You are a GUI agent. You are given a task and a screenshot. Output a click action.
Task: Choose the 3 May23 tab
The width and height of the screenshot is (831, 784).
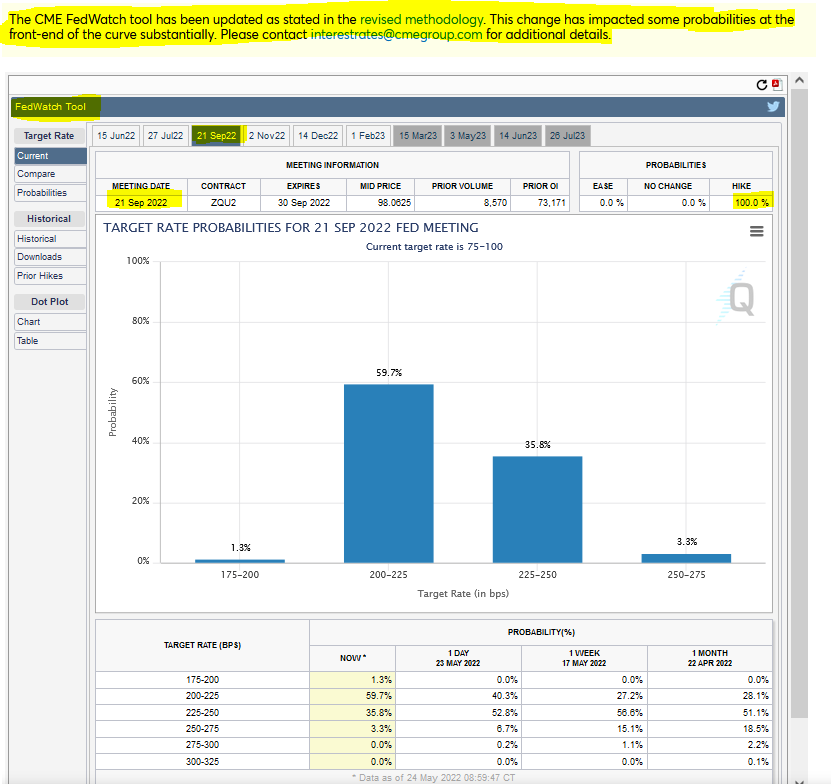tap(468, 136)
